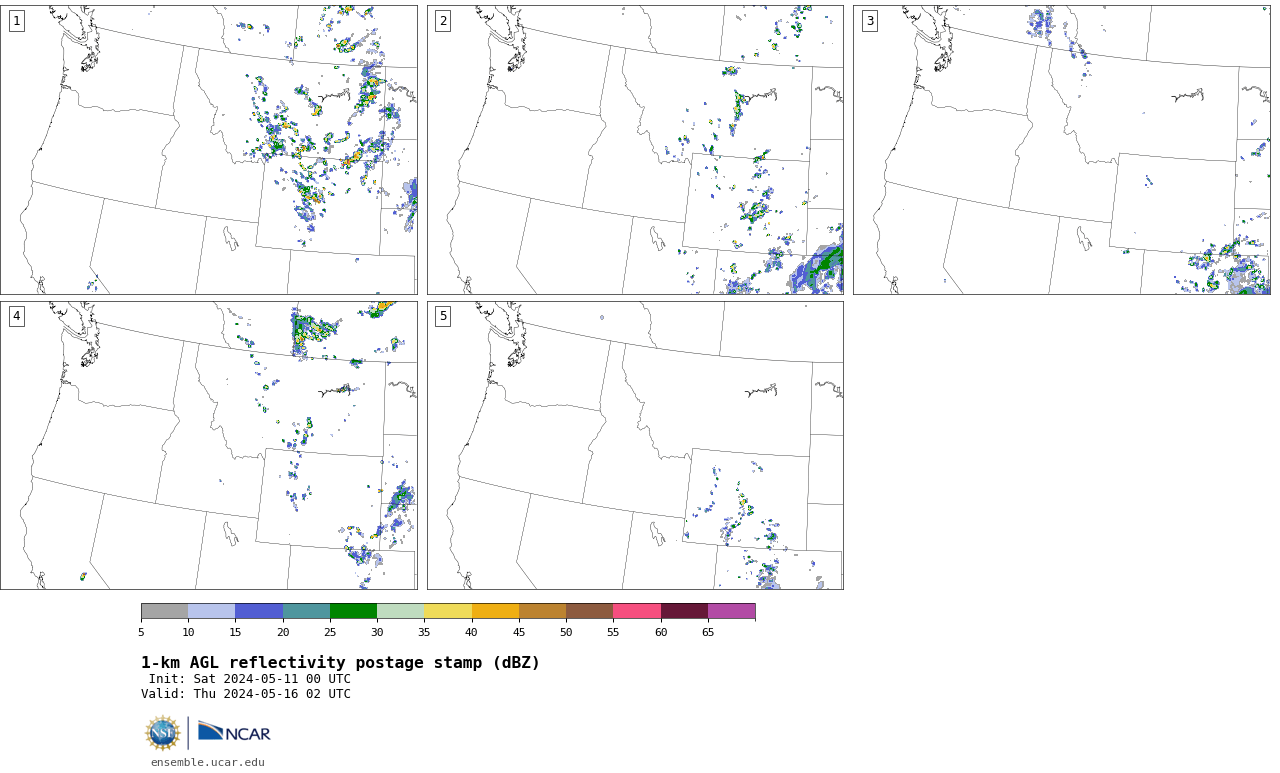Click the NCAR logo

pos(234,733)
